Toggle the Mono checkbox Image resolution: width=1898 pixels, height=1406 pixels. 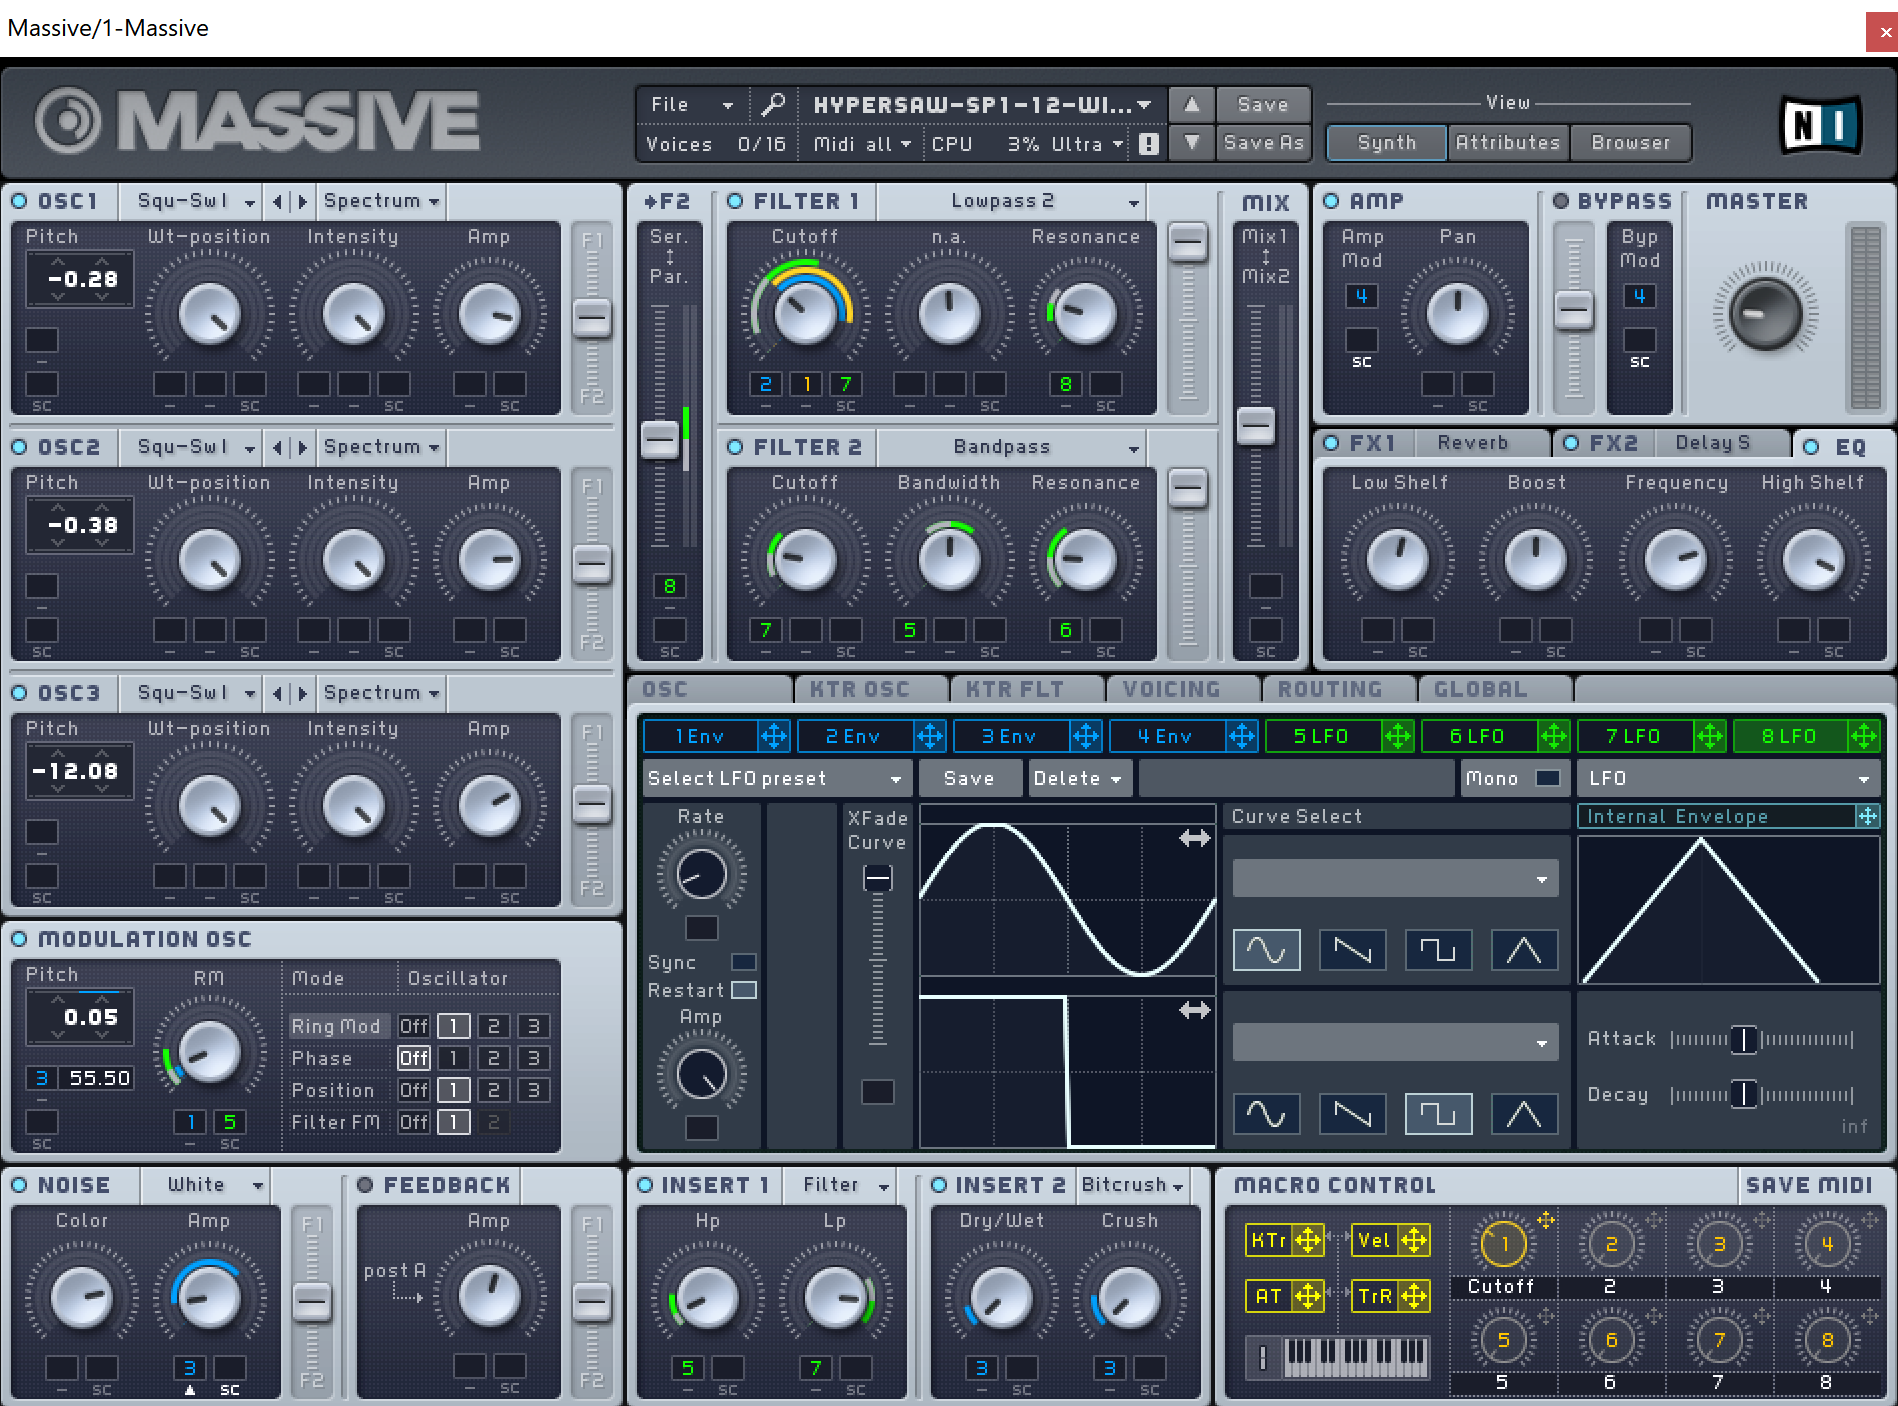[x=1548, y=778]
